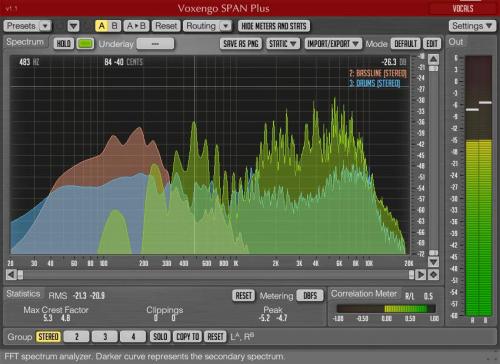Click the left arrow of frequency scrollbar
The width and height of the screenshot is (500, 364).
11,275
